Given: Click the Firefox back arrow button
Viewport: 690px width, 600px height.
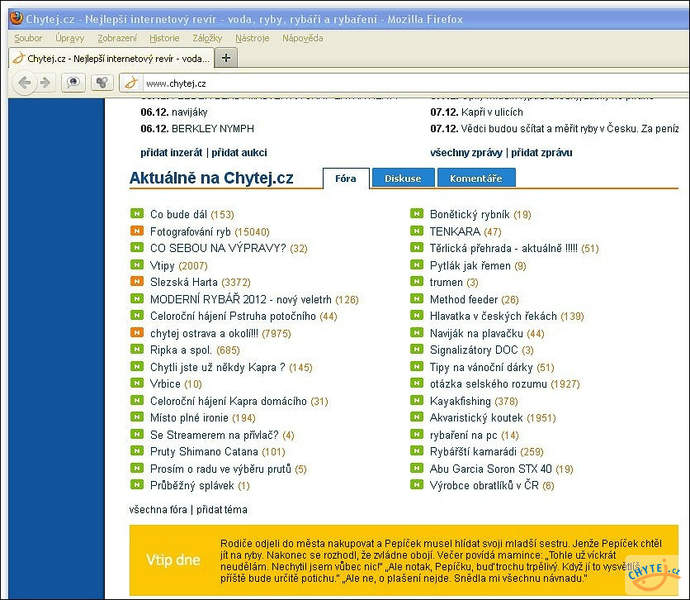Looking at the screenshot, I should pyautogui.click(x=25, y=82).
